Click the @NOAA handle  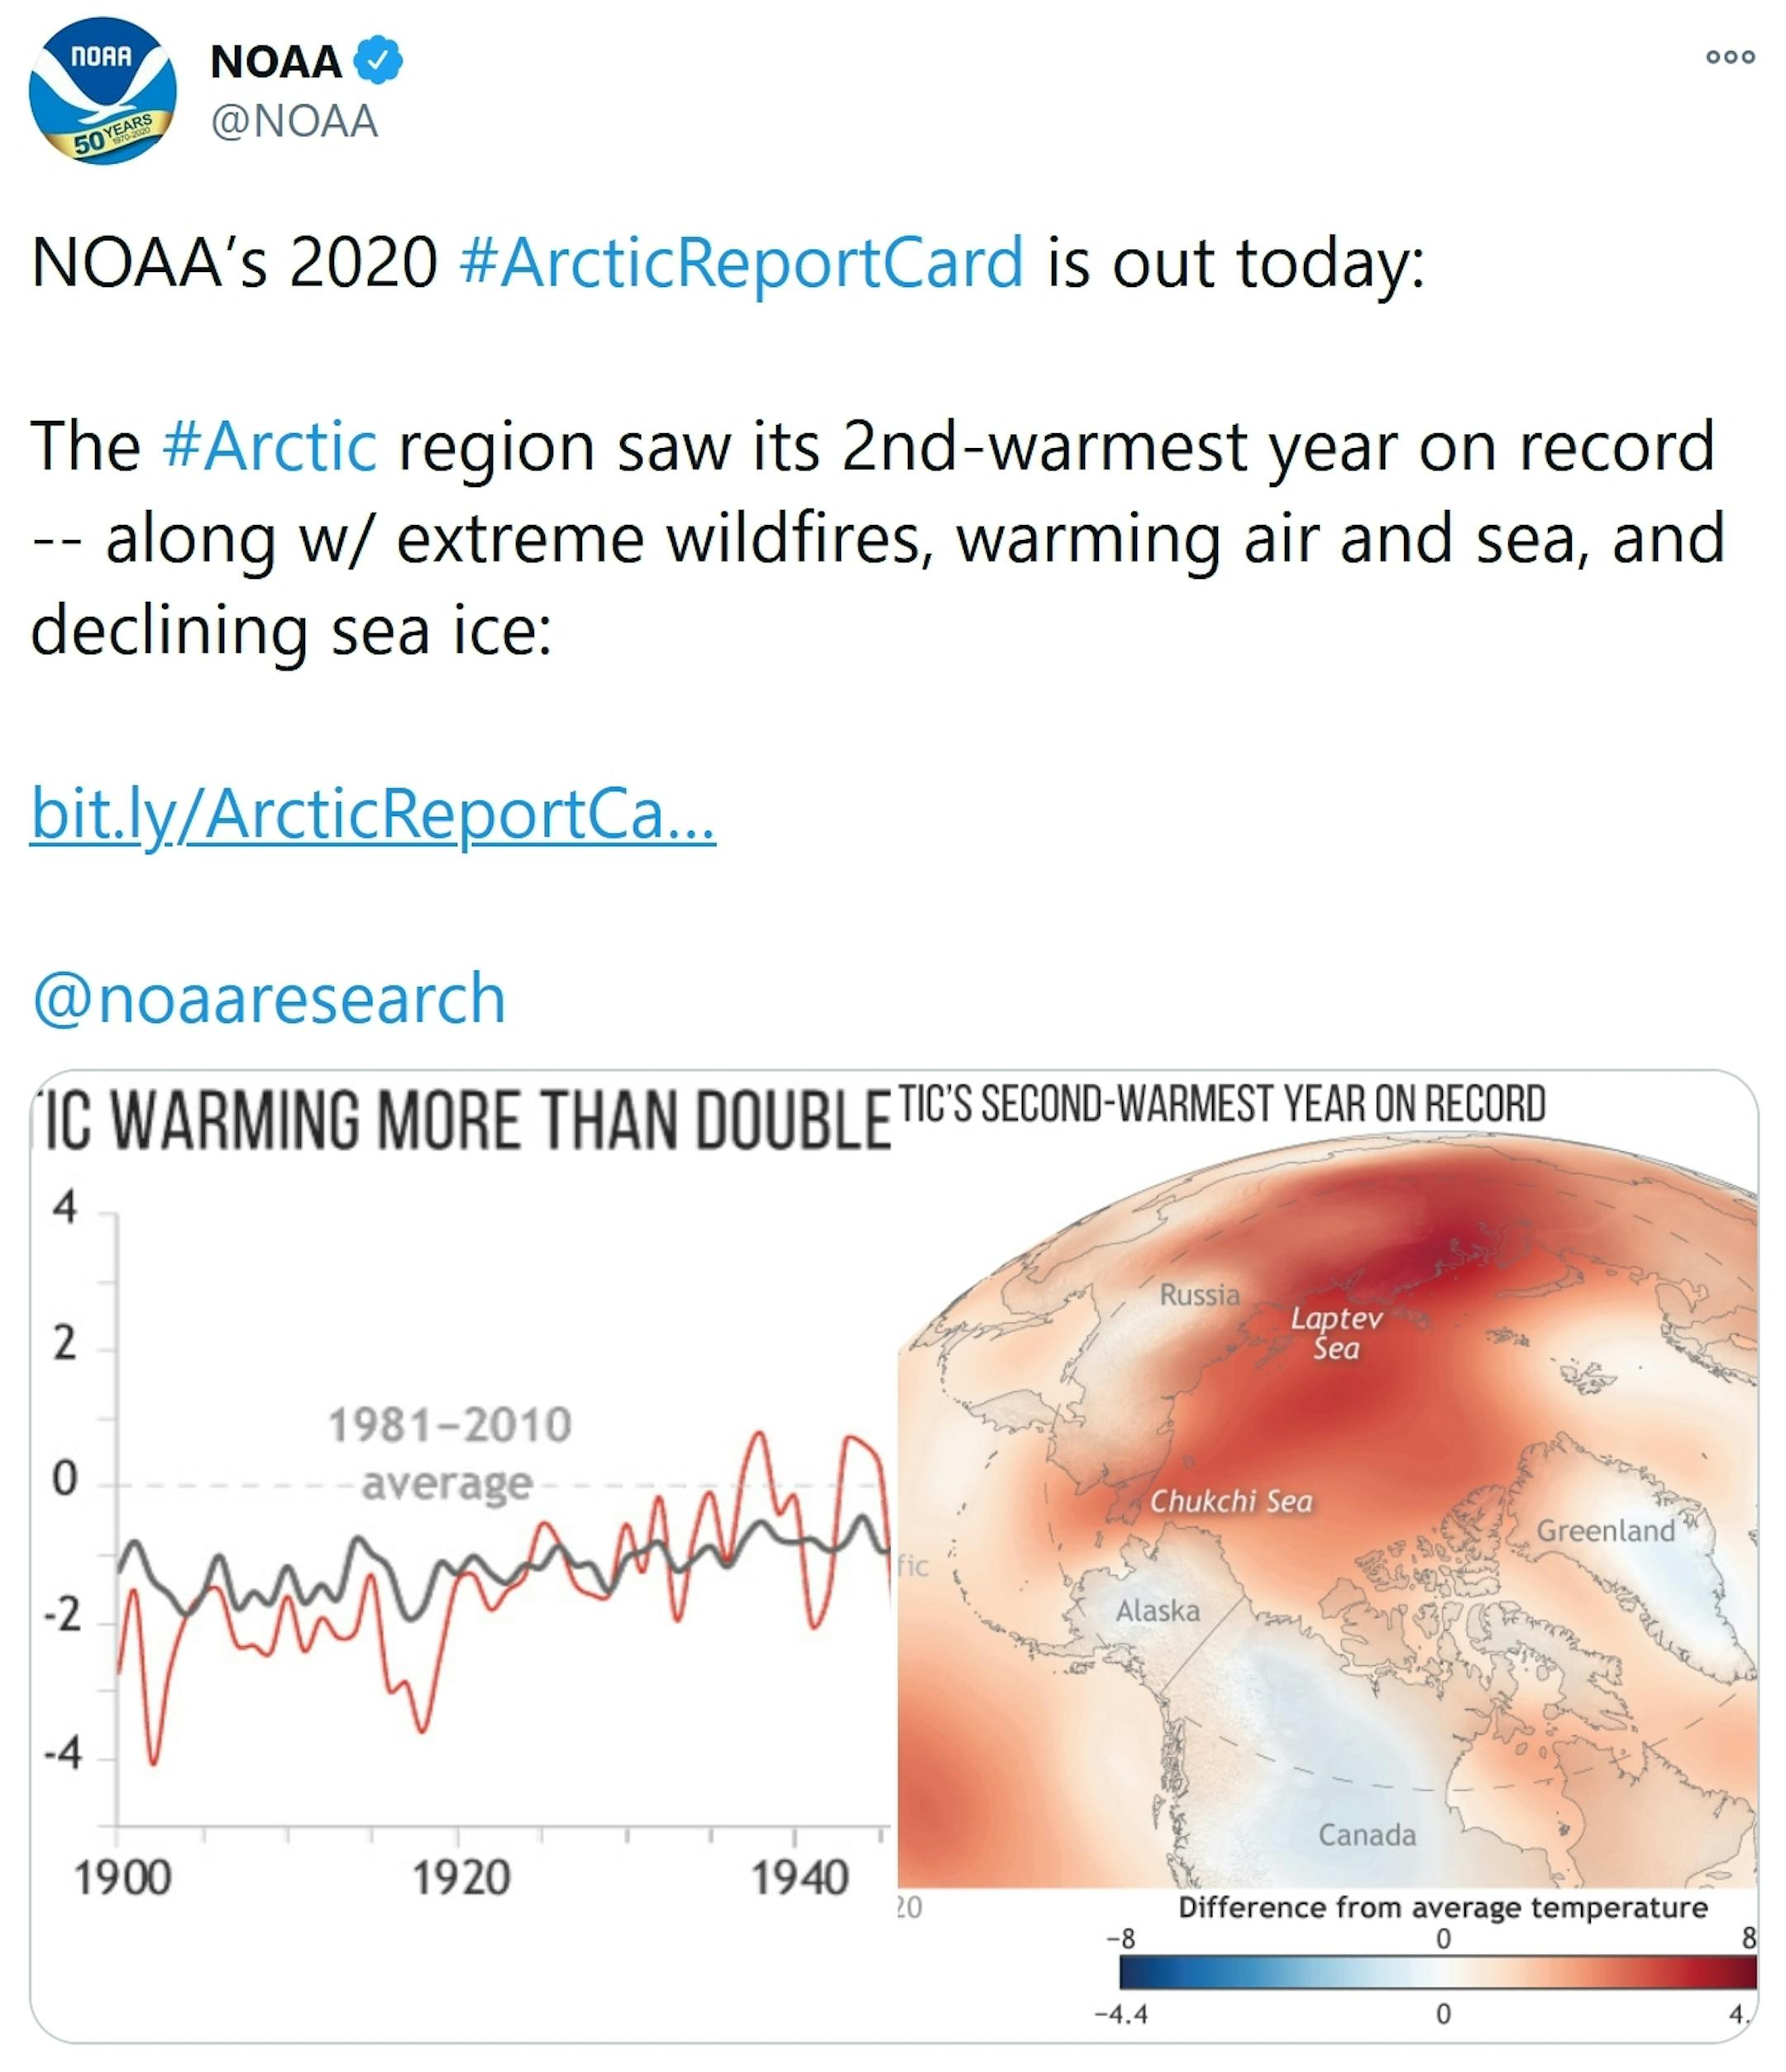pos(294,122)
